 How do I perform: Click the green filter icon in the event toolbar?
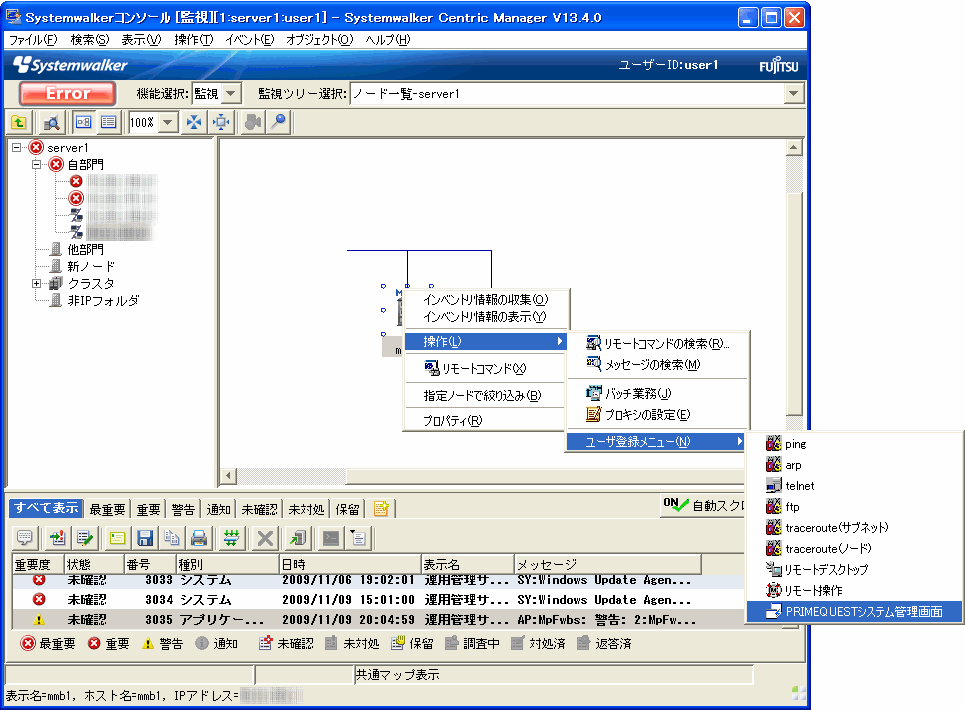tap(231, 538)
